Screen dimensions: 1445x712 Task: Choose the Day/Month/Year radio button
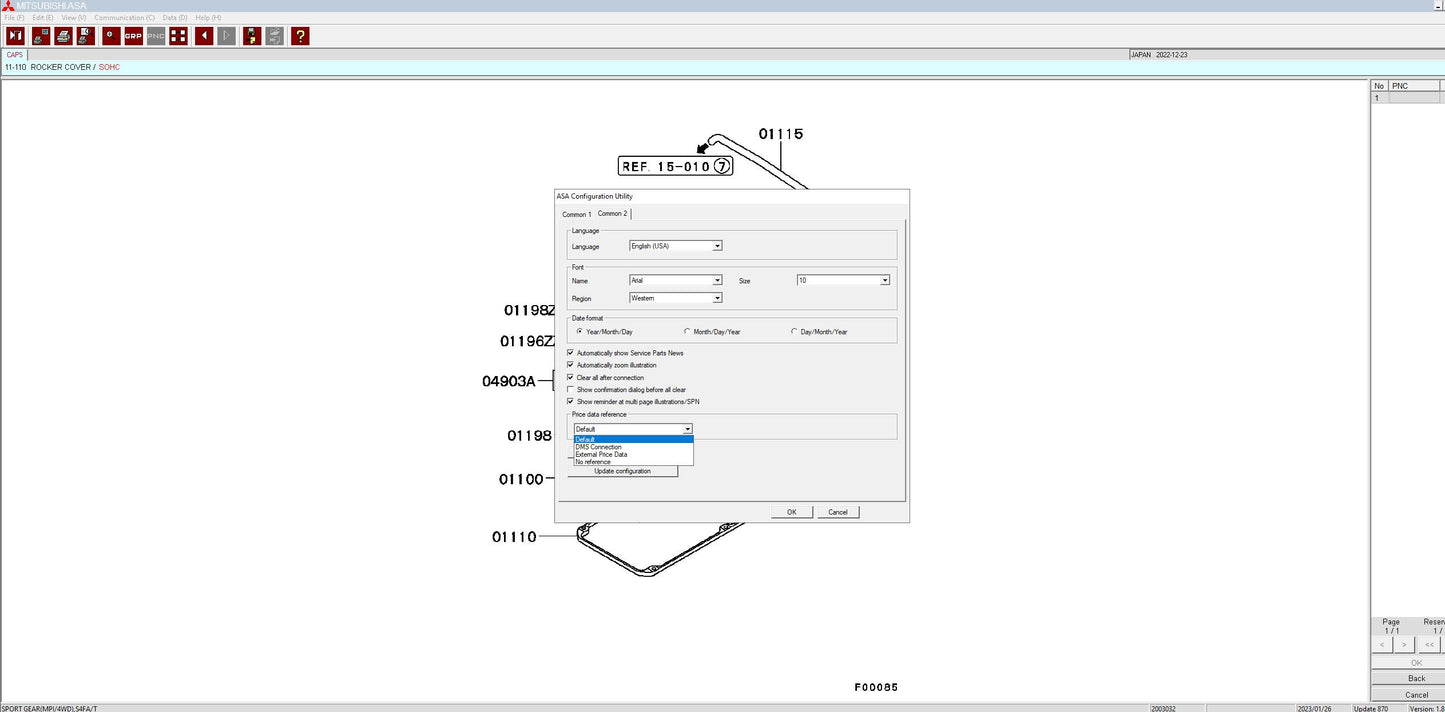pos(794,331)
